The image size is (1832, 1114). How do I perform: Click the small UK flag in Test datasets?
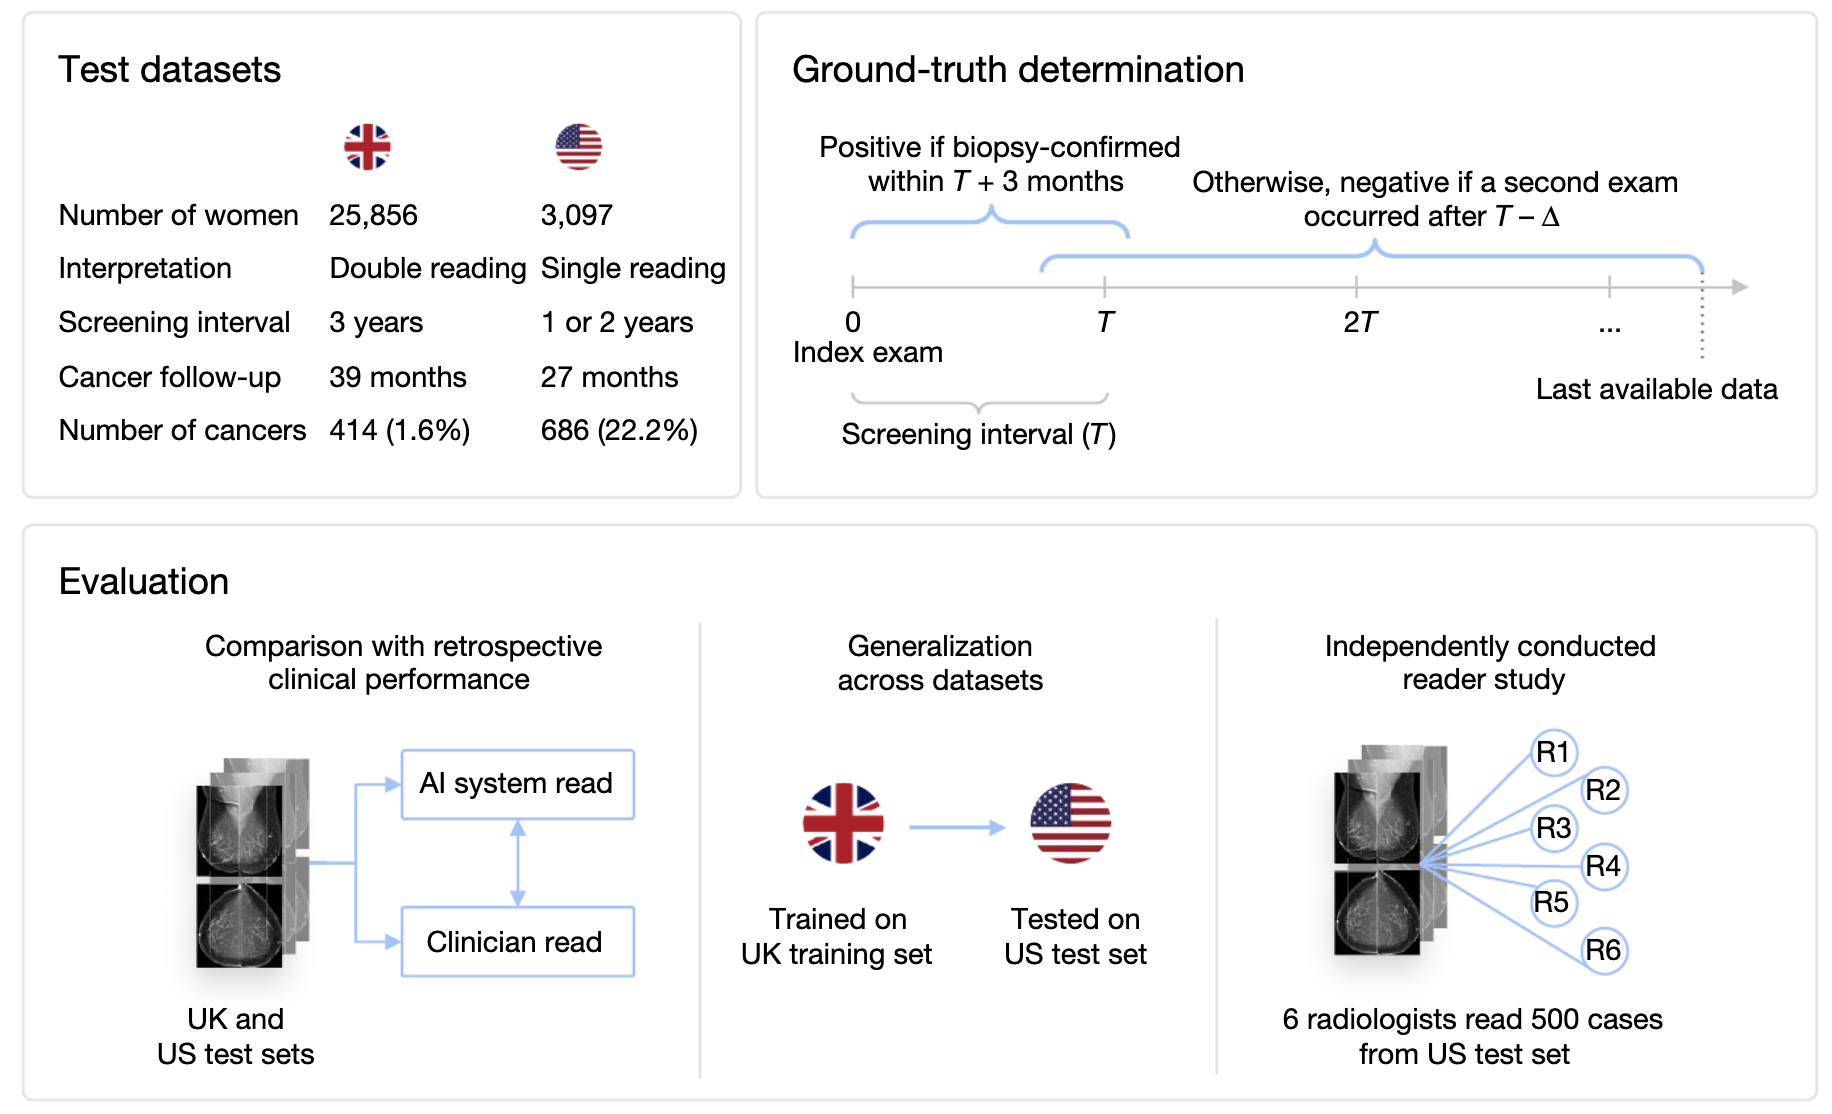[x=367, y=147]
